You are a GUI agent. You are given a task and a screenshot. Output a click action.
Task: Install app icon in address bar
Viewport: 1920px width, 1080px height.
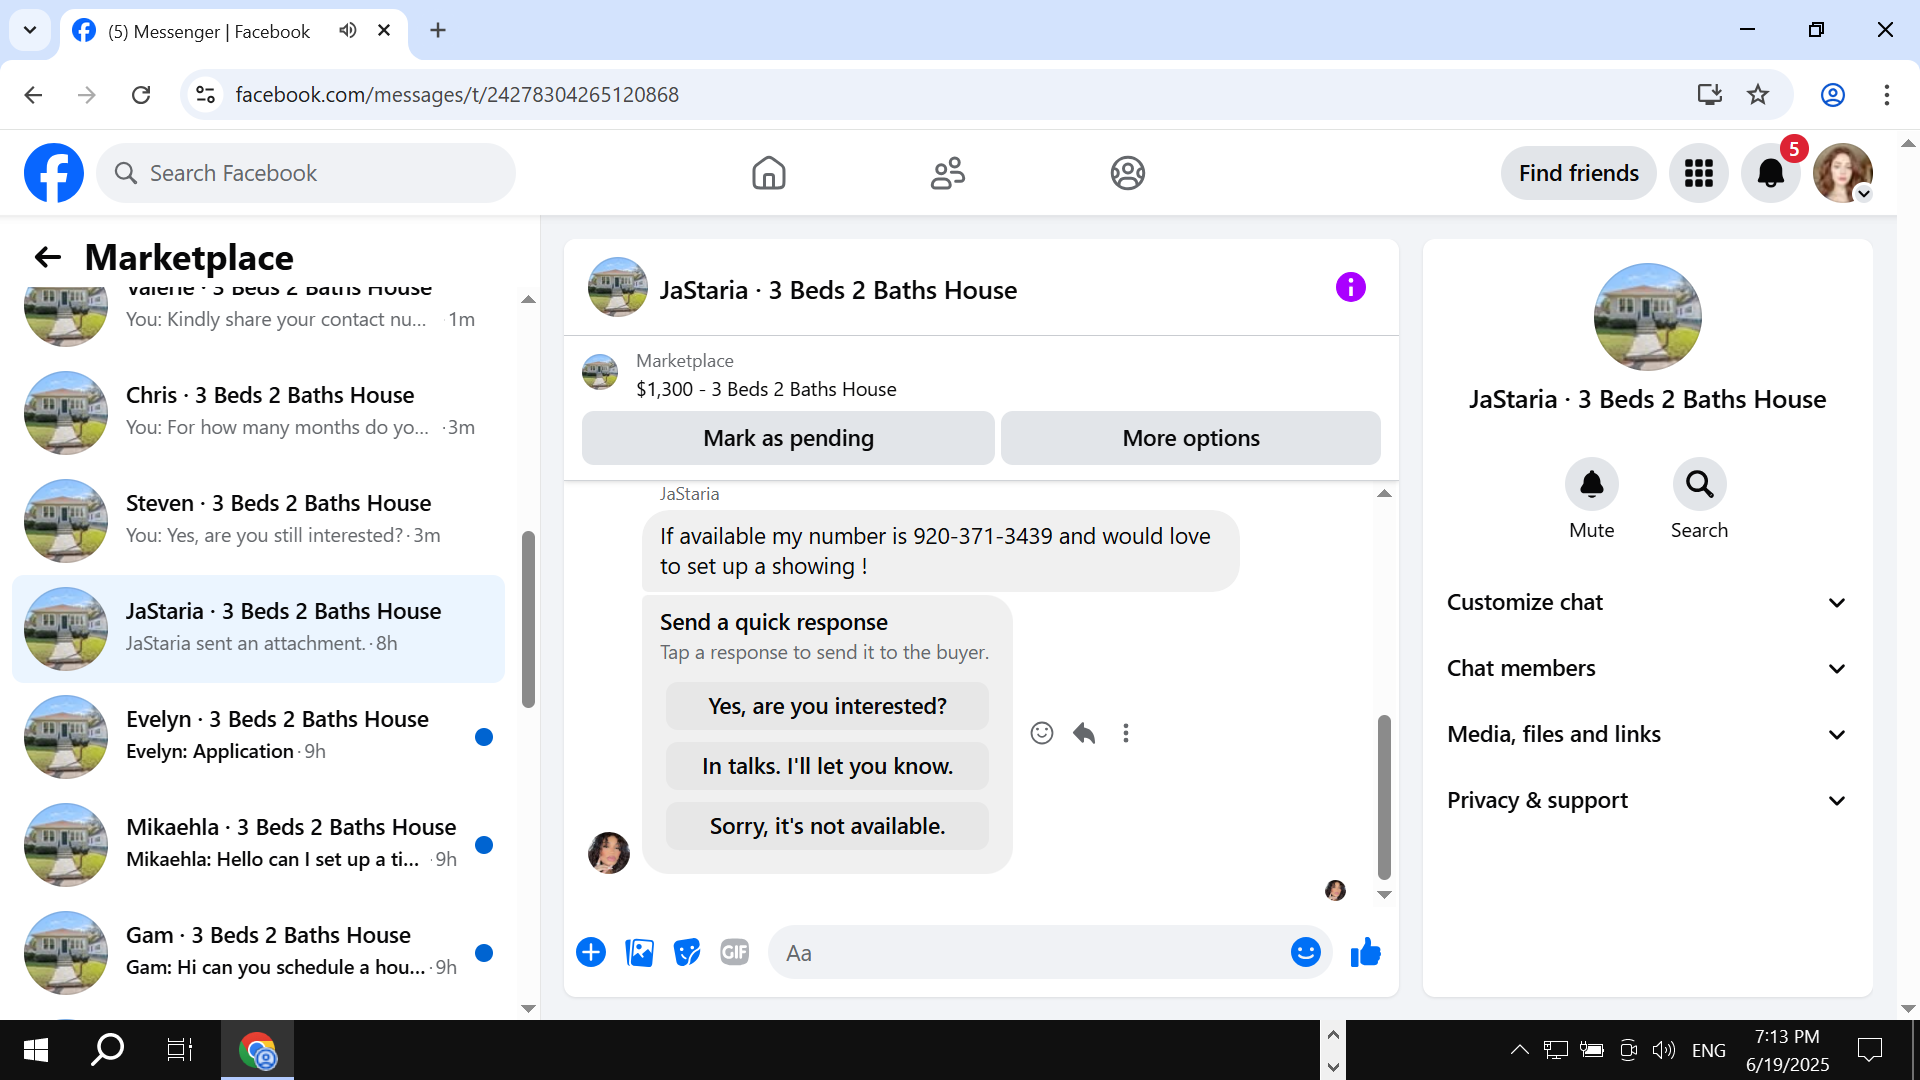1710,95
